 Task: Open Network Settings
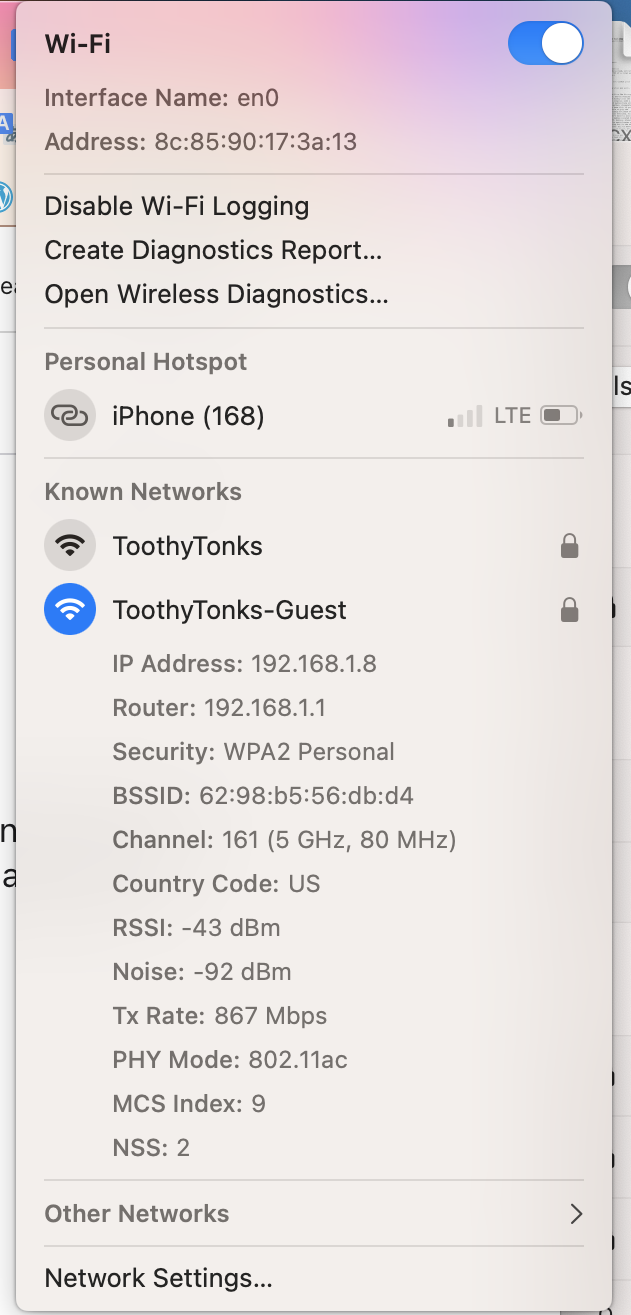[x=158, y=1278]
